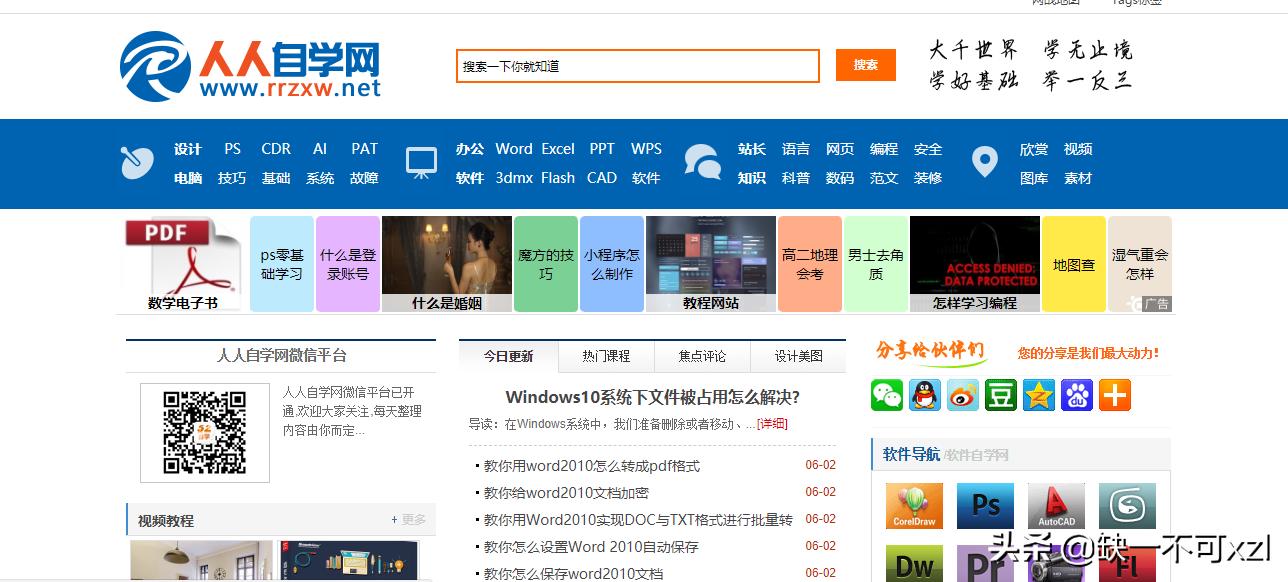Click the 湿气重会怎样 beige tile

click(1140, 264)
